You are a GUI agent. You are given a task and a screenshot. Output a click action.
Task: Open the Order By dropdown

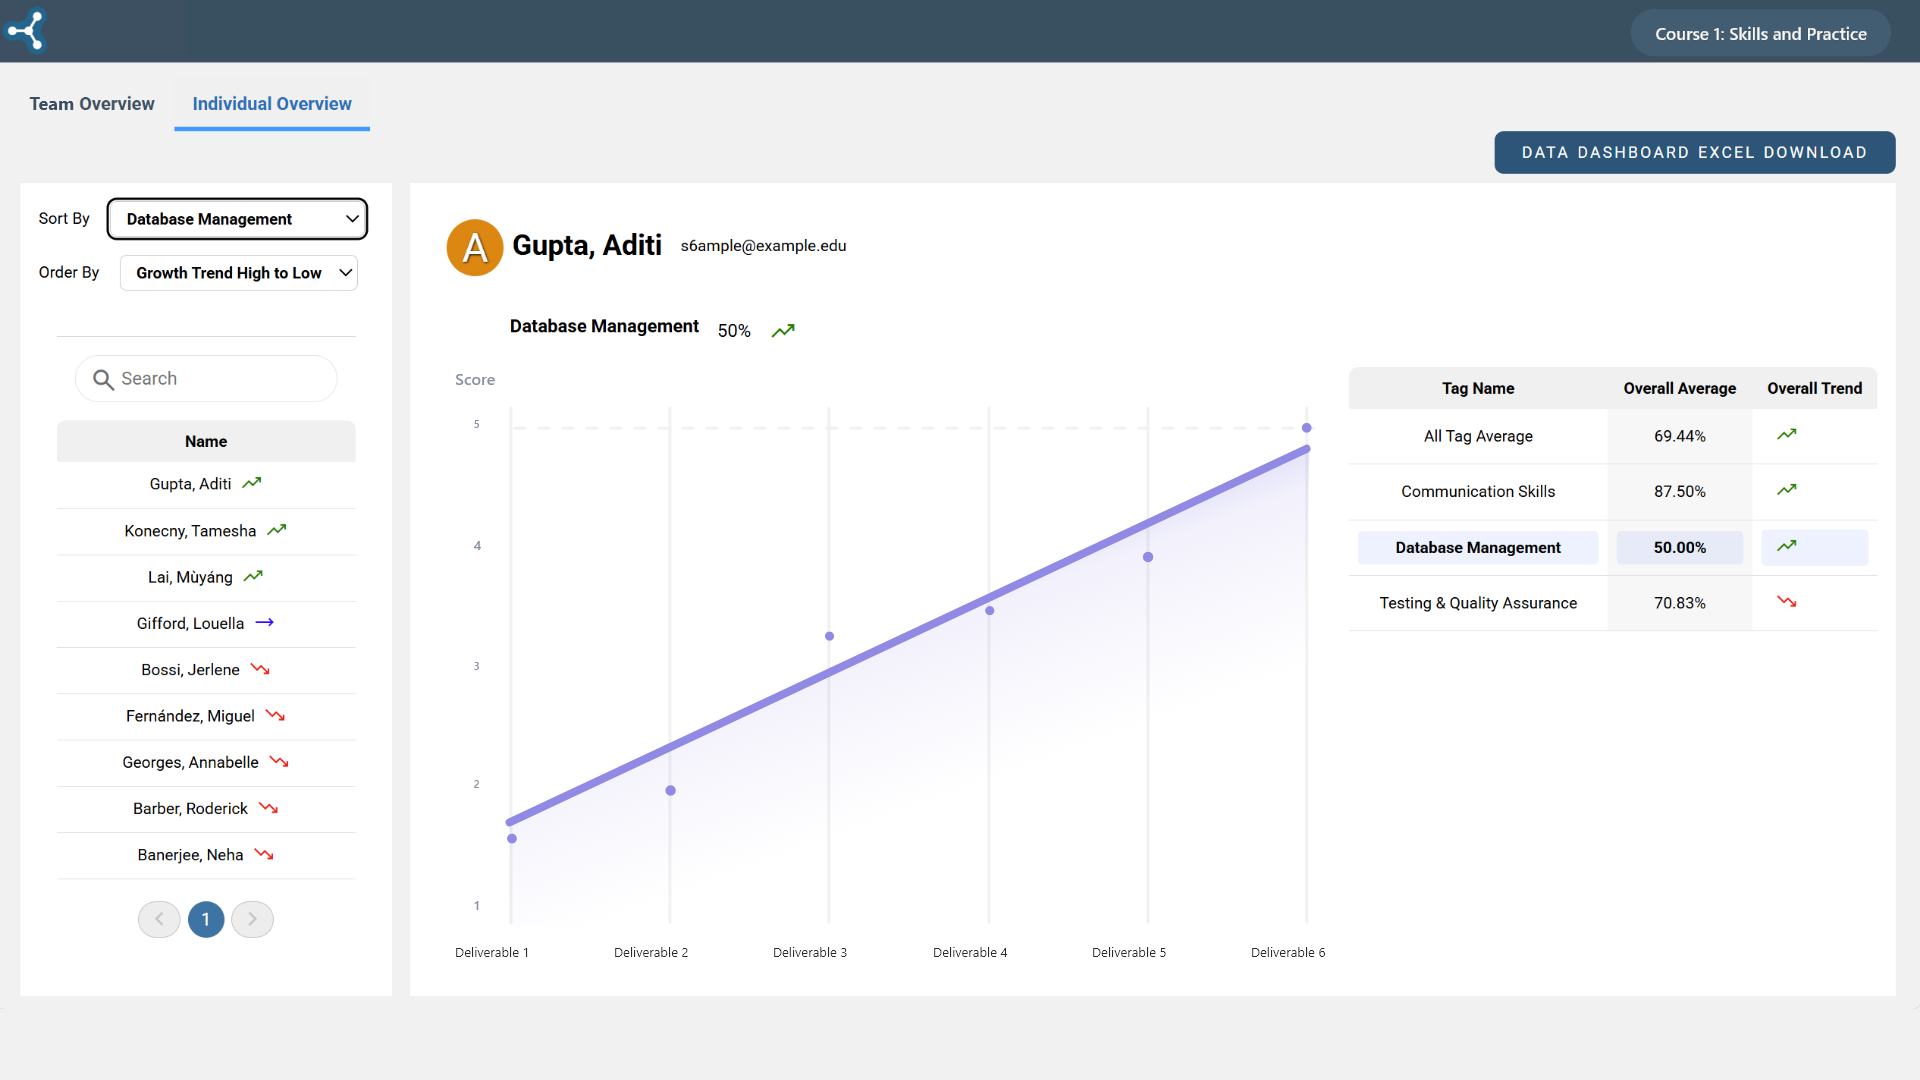click(x=238, y=273)
